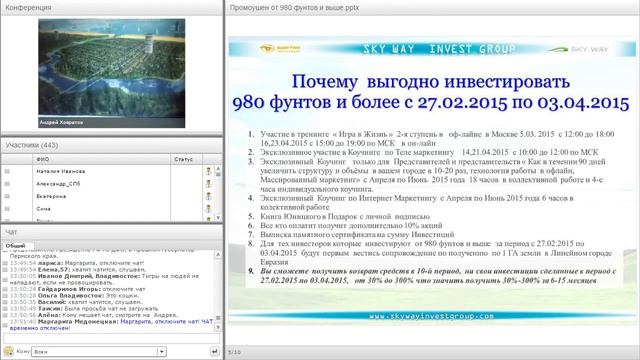Click the message icon beside Алёна's chat entry
The image size is (640, 360).
click(5, 316)
